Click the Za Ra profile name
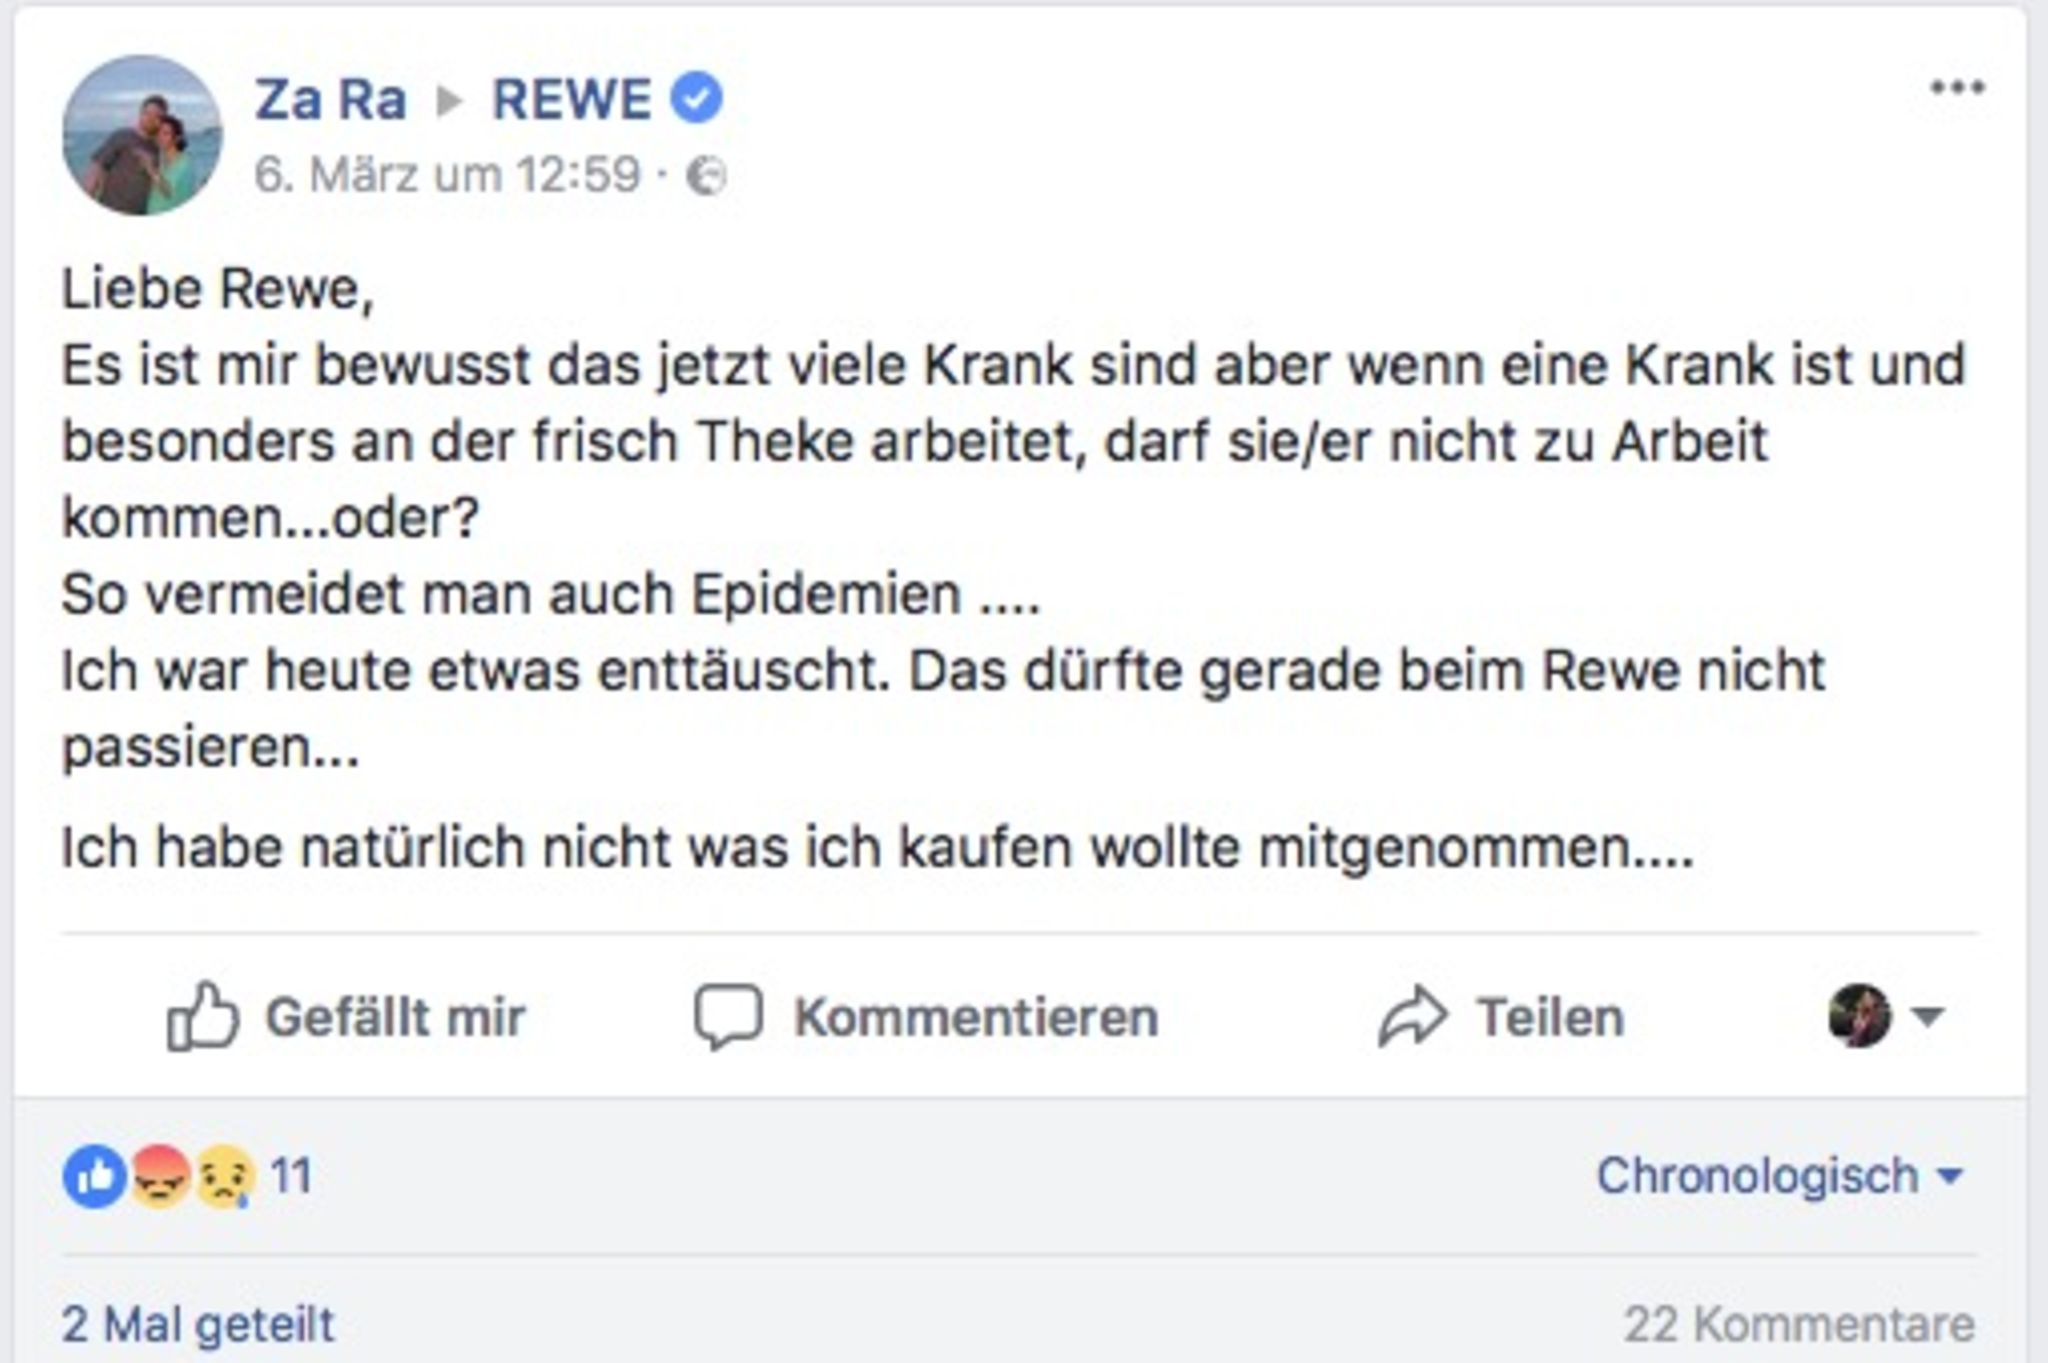Viewport: 2048px width, 1363px height. [x=330, y=100]
